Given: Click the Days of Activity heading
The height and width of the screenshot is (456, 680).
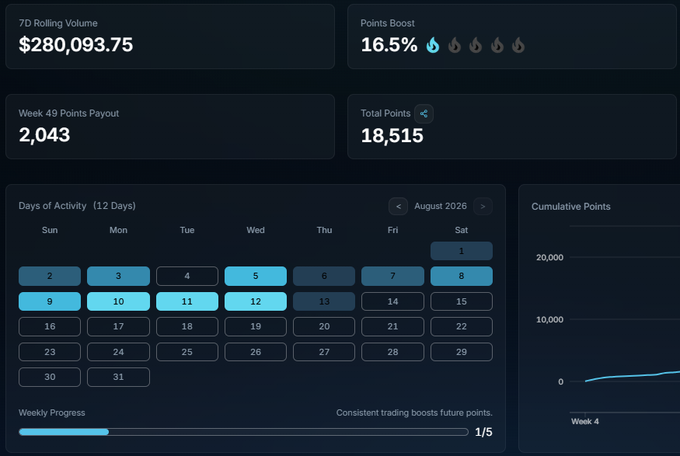Looking at the screenshot, I should 52,206.
